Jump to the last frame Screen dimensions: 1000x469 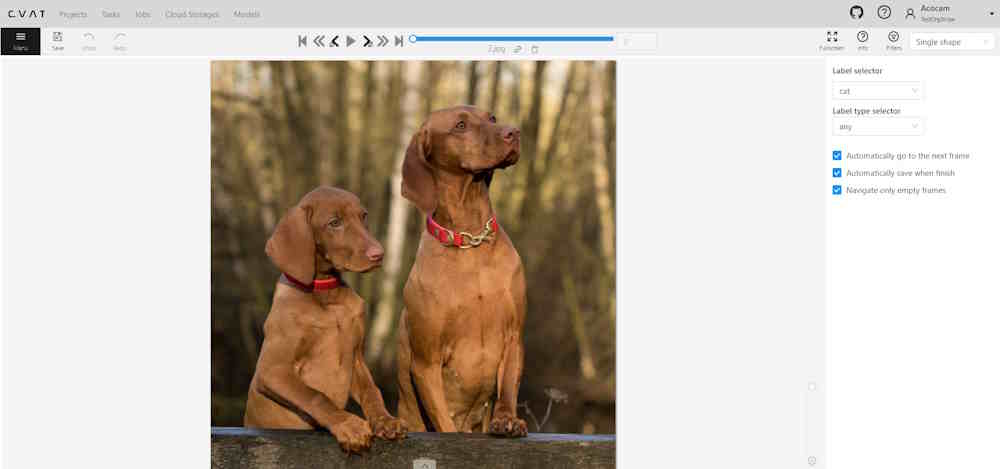tap(399, 41)
